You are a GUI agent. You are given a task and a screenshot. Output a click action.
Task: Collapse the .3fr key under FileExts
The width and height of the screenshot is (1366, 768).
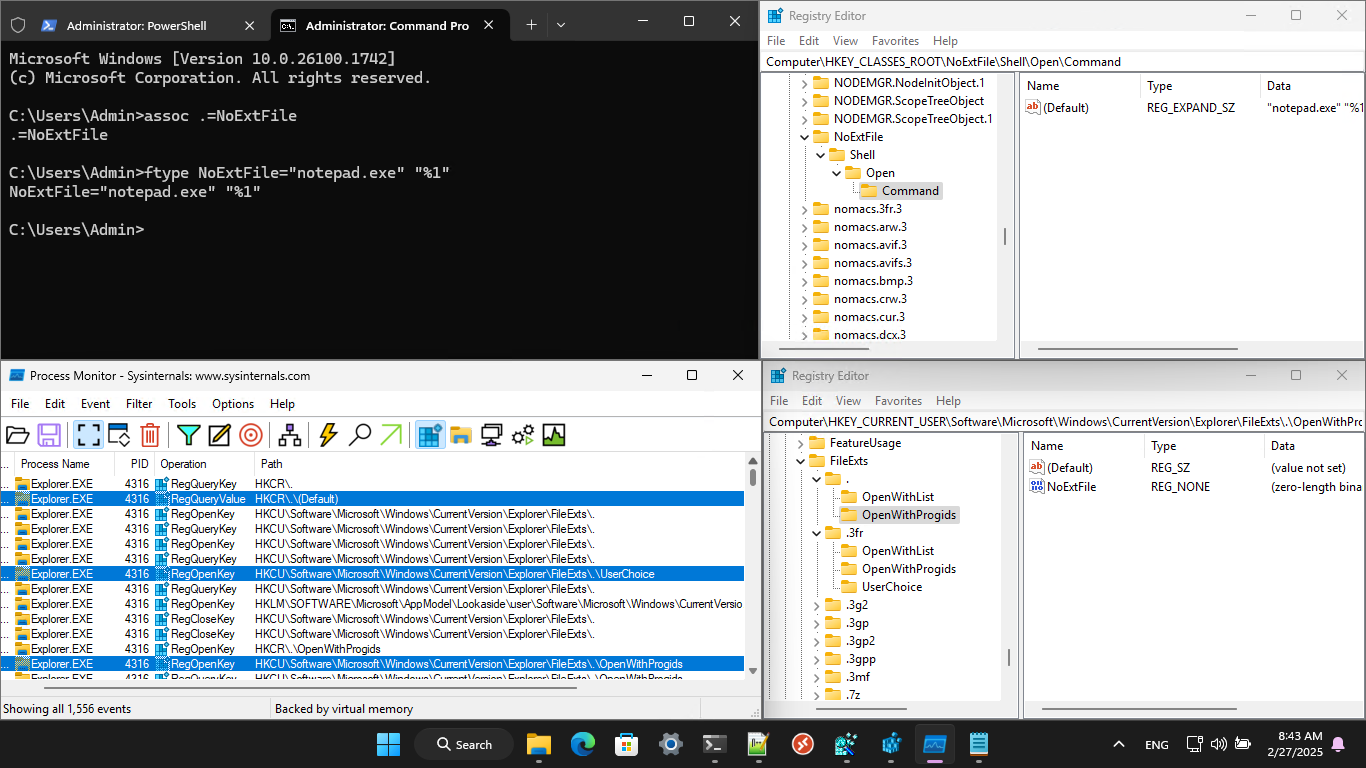(816, 533)
